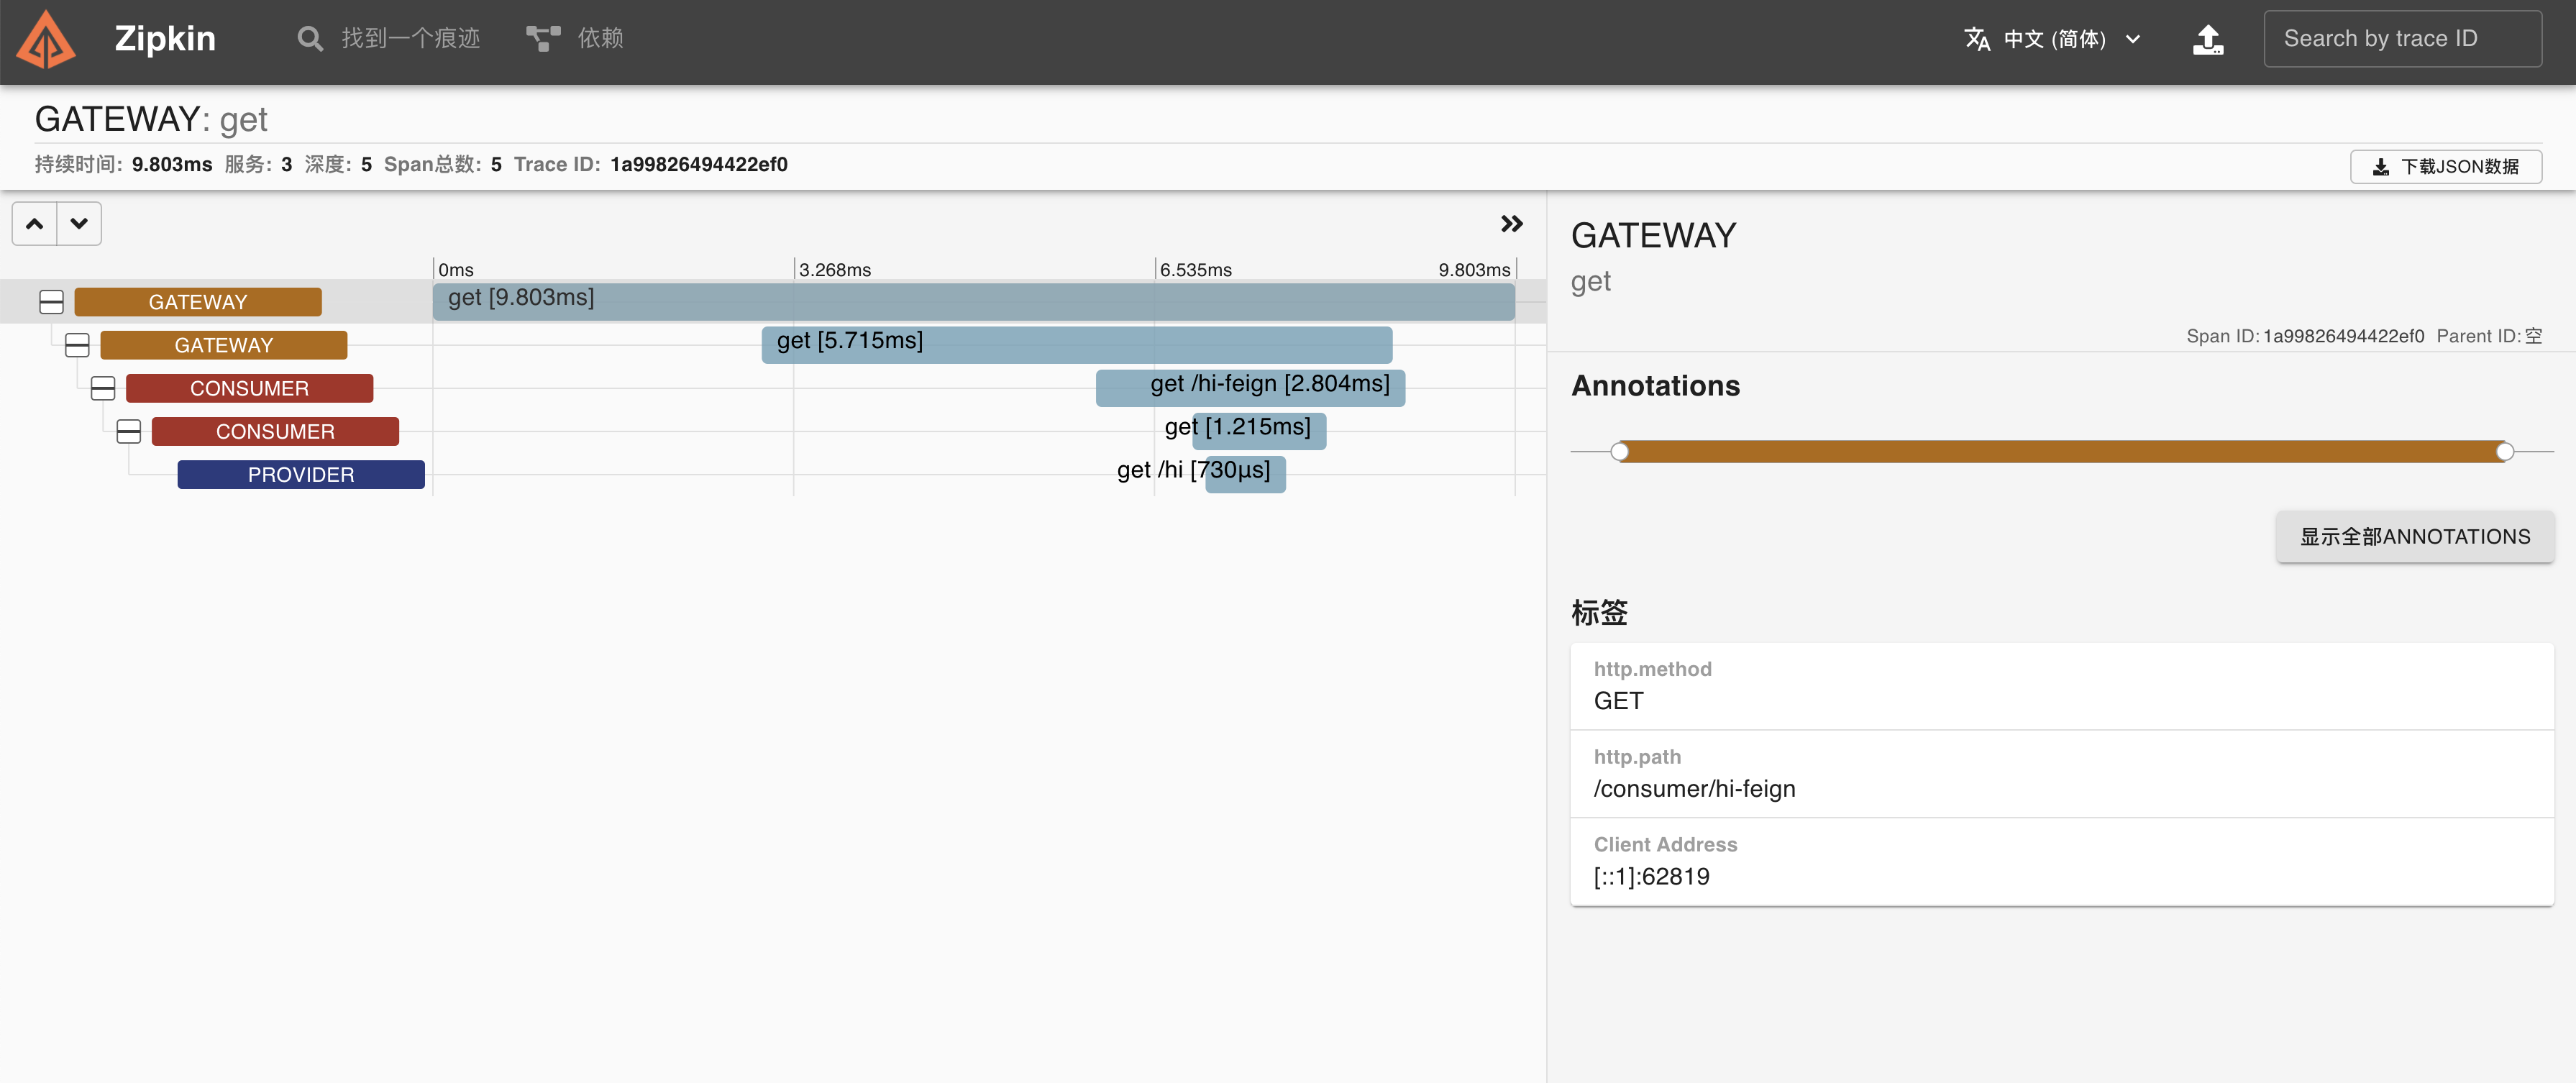The image size is (2576, 1083).
Task: Move to previous span with up arrow
Action: click(x=35, y=224)
